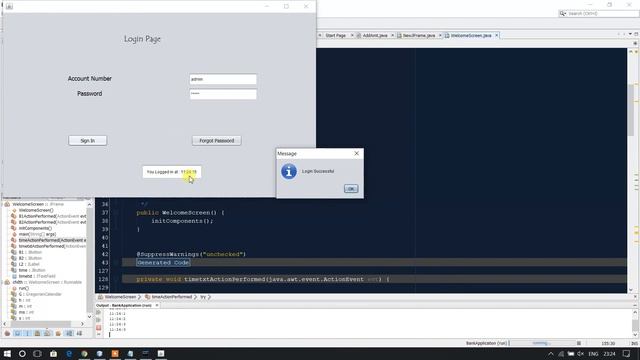The height and width of the screenshot is (360, 640).
Task: Open Microsoft Store from the taskbar
Action: point(53,353)
